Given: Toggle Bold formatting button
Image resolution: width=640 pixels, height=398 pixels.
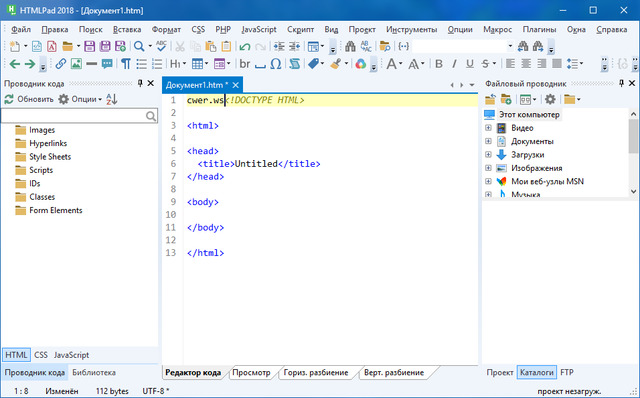Looking at the screenshot, I should [x=439, y=64].
